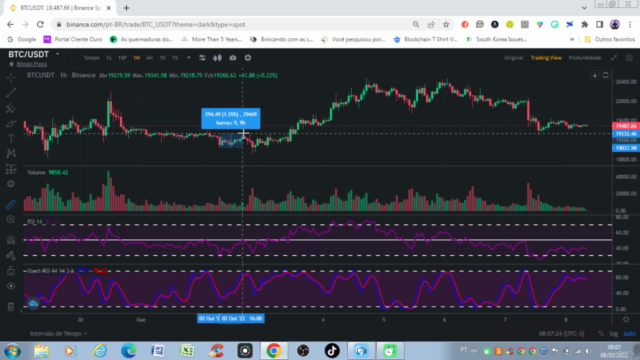Open TikTok from the taskbar
The height and width of the screenshot is (360, 640).
coord(332,351)
